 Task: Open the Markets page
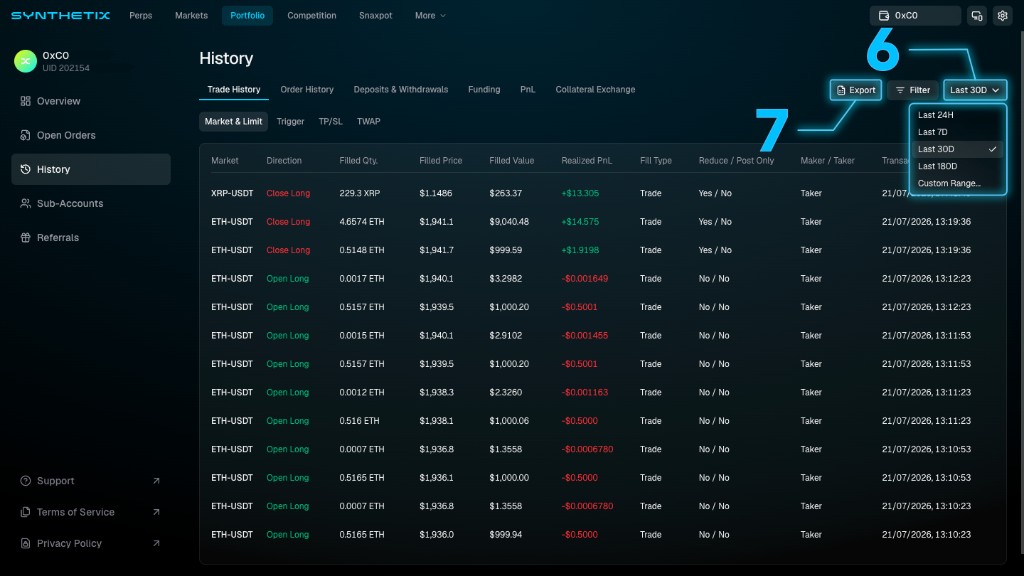click(191, 16)
